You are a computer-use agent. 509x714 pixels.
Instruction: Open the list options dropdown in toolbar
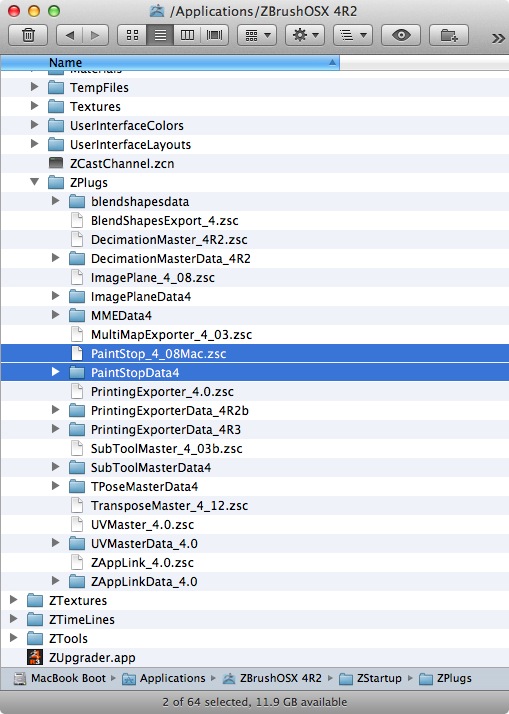(x=353, y=35)
